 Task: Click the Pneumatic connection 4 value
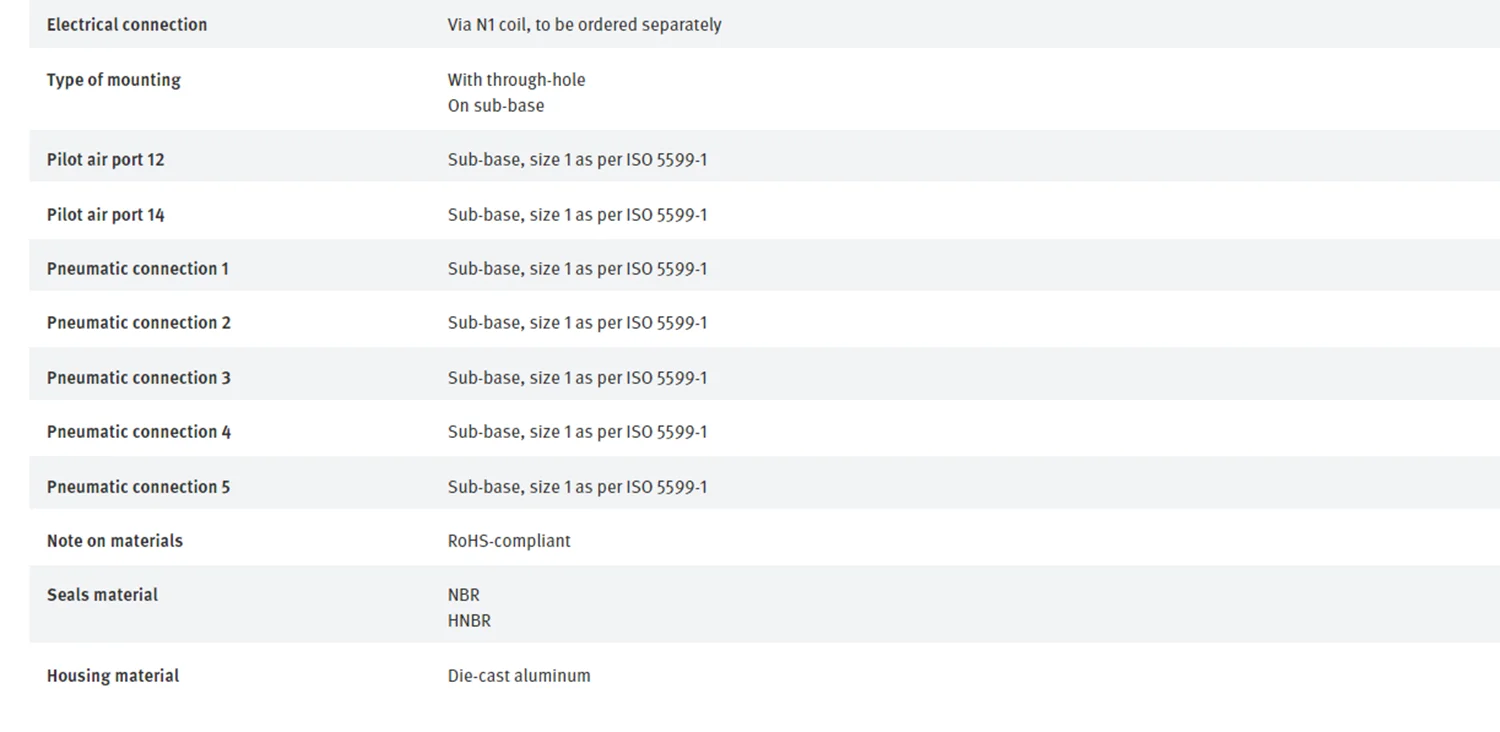click(577, 432)
